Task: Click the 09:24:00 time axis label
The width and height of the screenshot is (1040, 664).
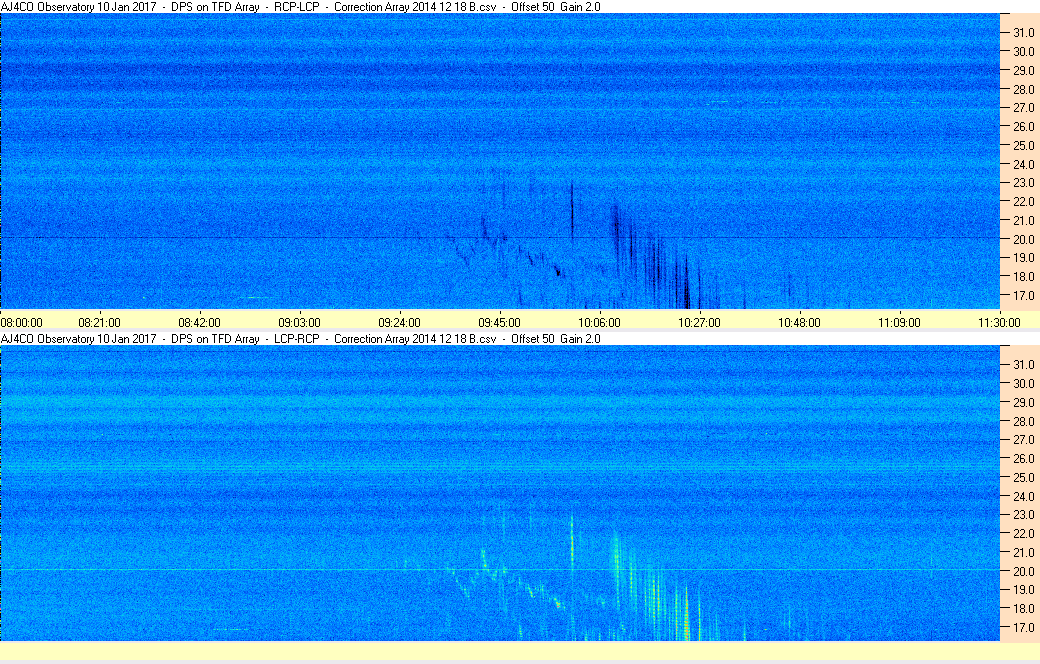Action: pos(399,323)
